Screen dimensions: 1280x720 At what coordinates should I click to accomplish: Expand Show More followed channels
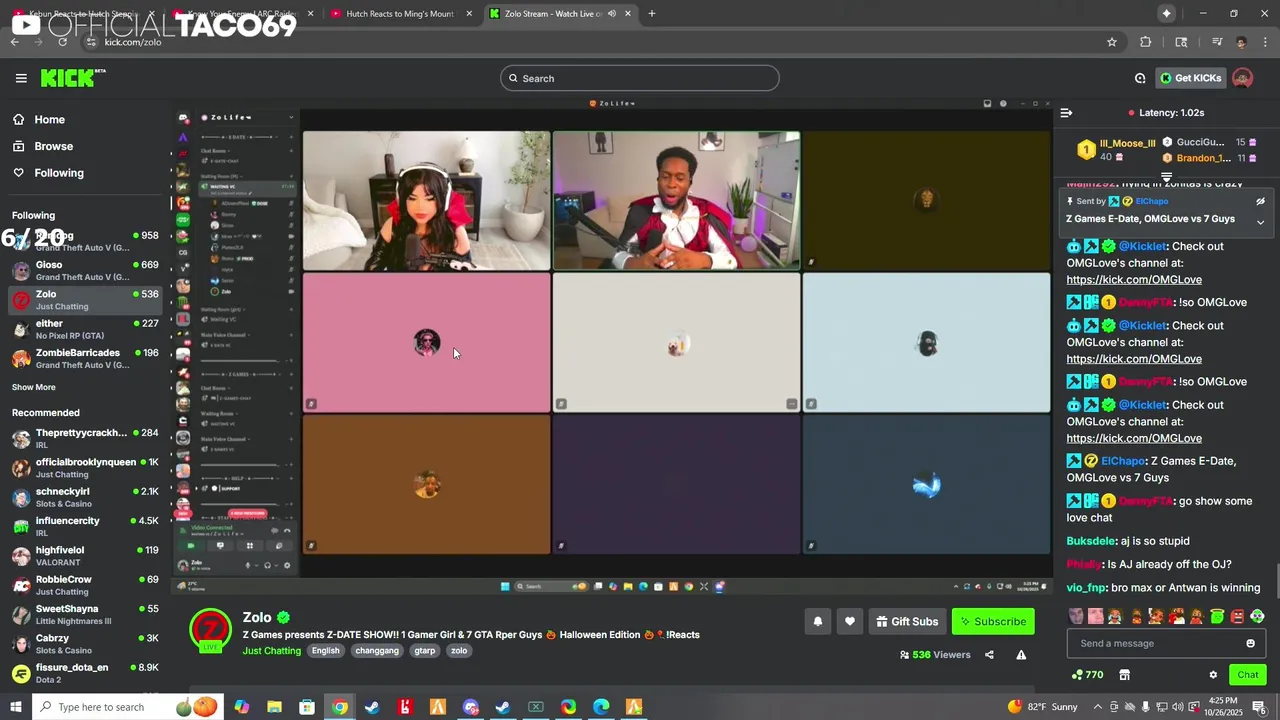pos(33,387)
